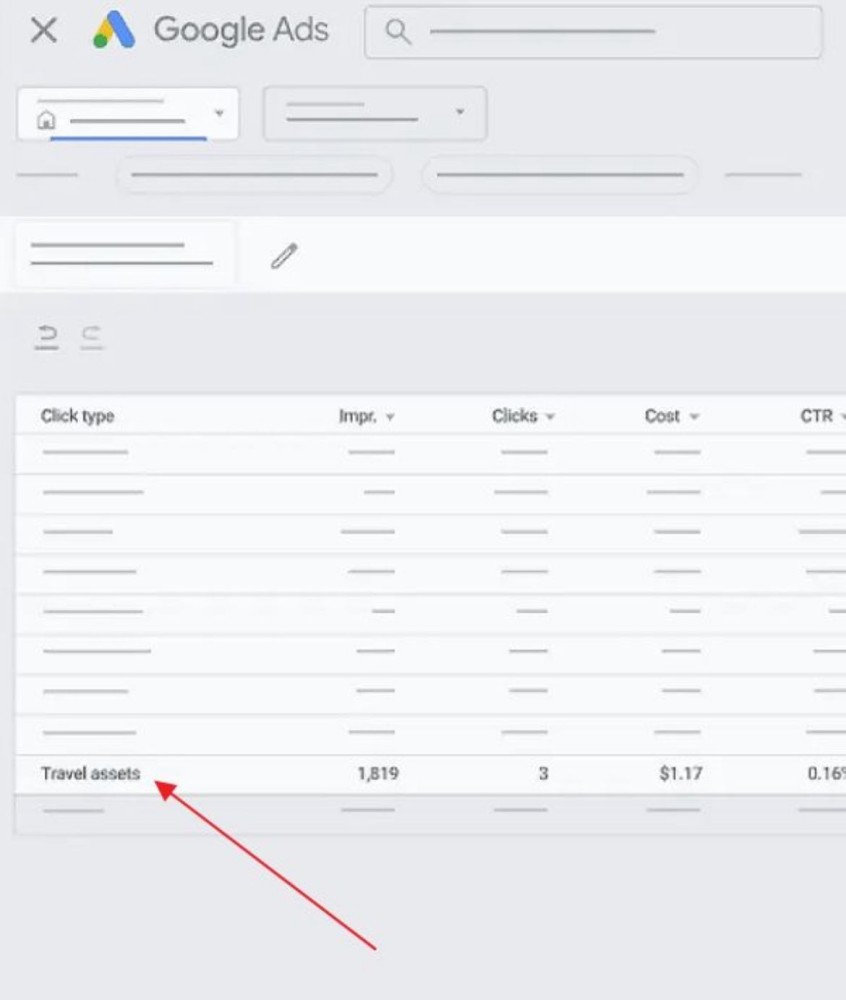Screen dimensions: 846x1000
Task: Click the pencil edit icon
Action: [x=284, y=256]
